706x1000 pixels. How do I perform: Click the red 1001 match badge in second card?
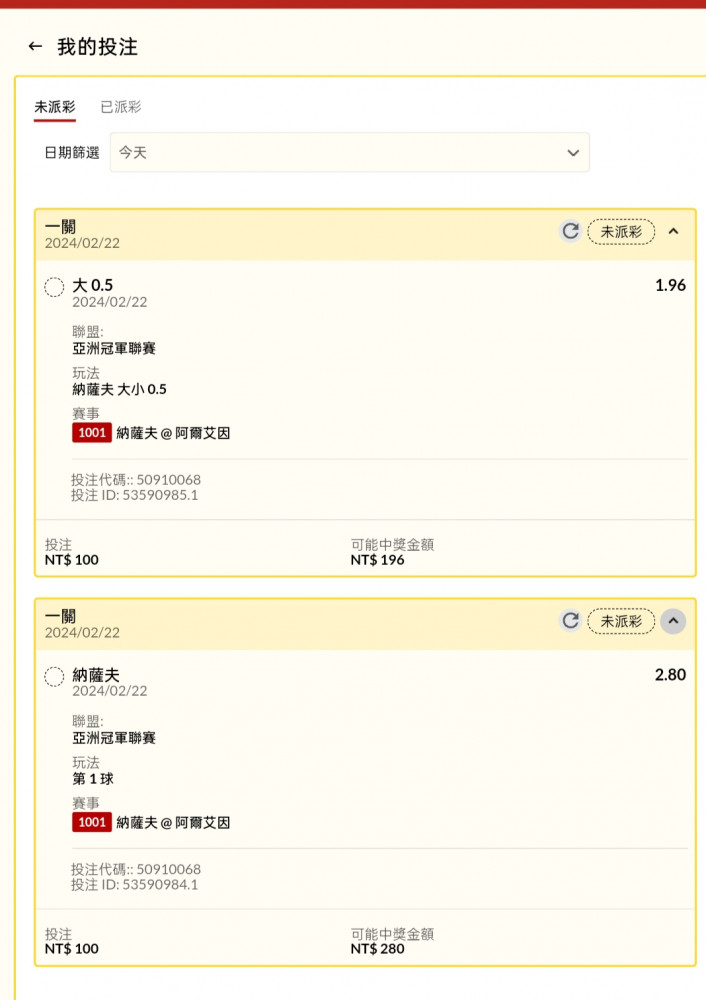[92, 823]
